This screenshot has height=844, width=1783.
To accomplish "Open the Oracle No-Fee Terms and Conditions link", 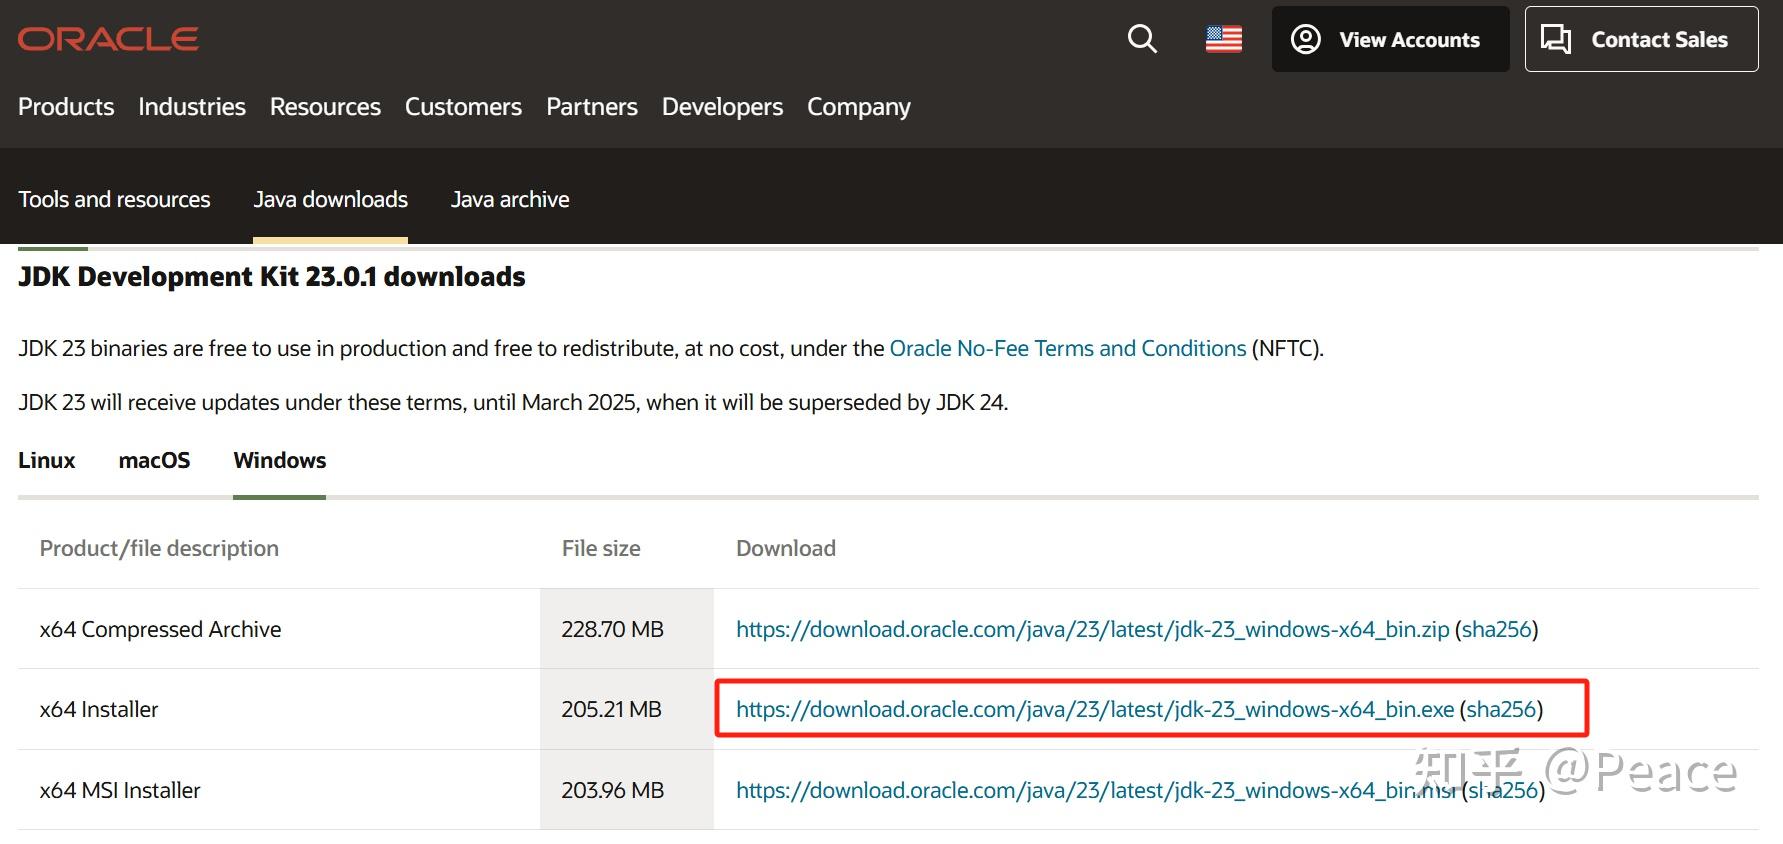I will [1067, 349].
